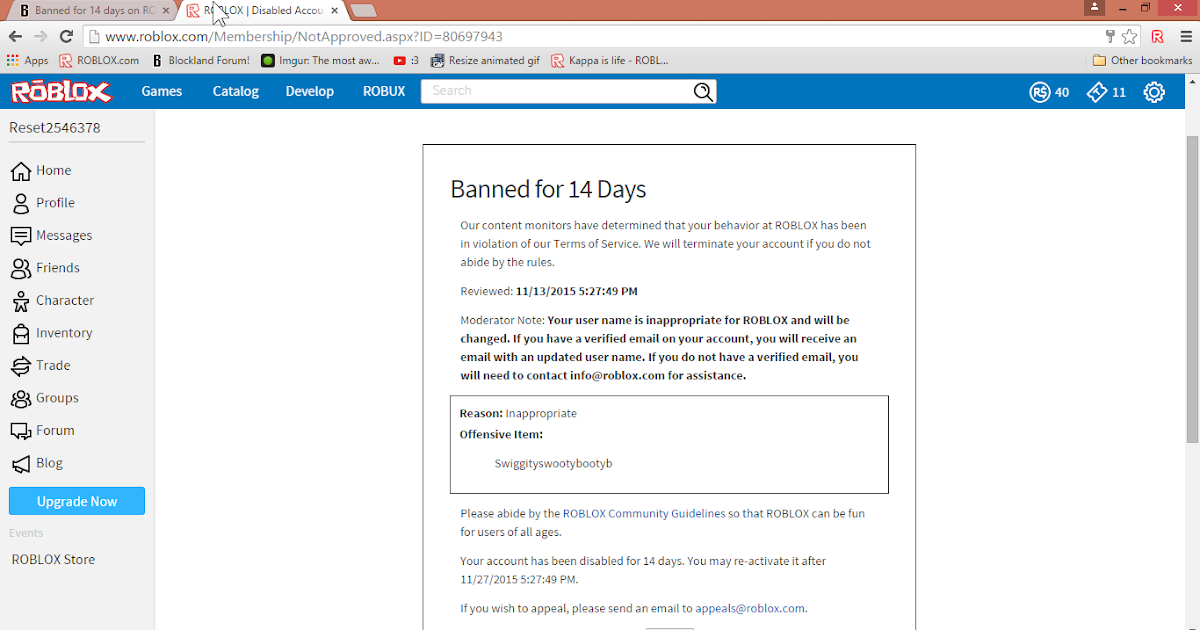The height and width of the screenshot is (630, 1200).
Task: Click the Forum icon in sidebar
Action: tap(20, 431)
